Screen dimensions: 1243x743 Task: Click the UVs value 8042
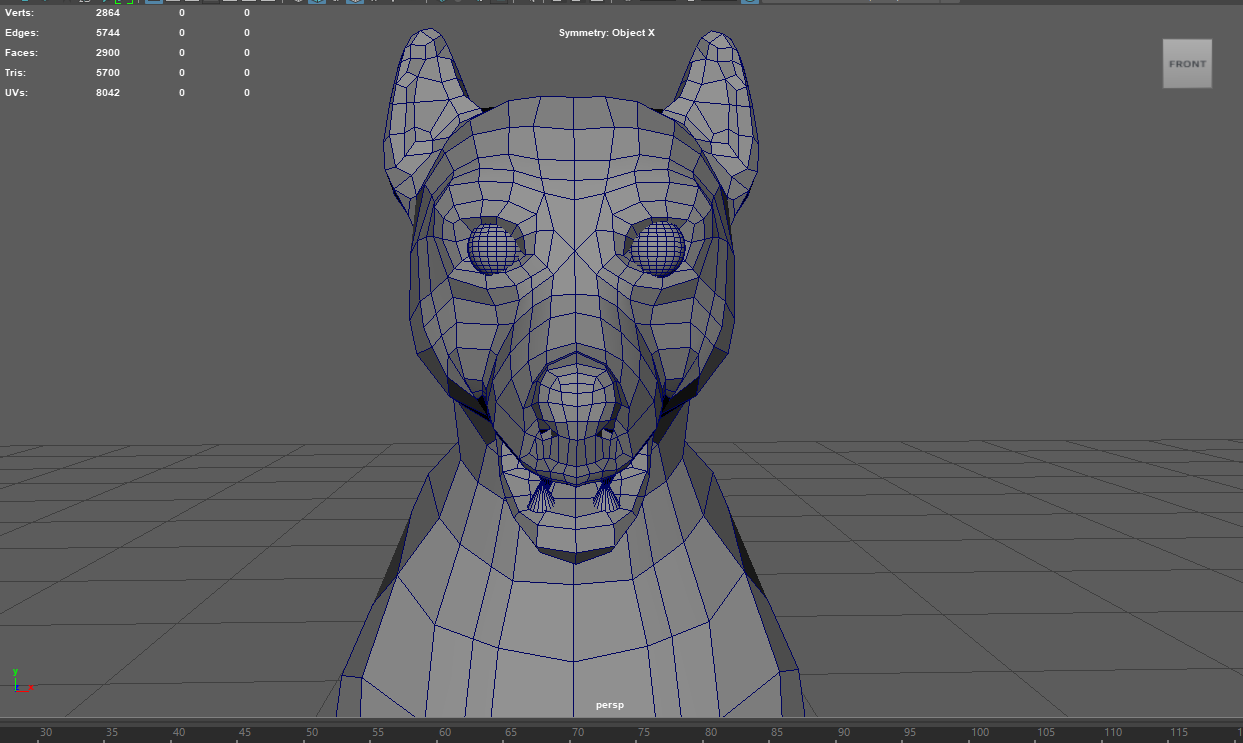pos(108,93)
